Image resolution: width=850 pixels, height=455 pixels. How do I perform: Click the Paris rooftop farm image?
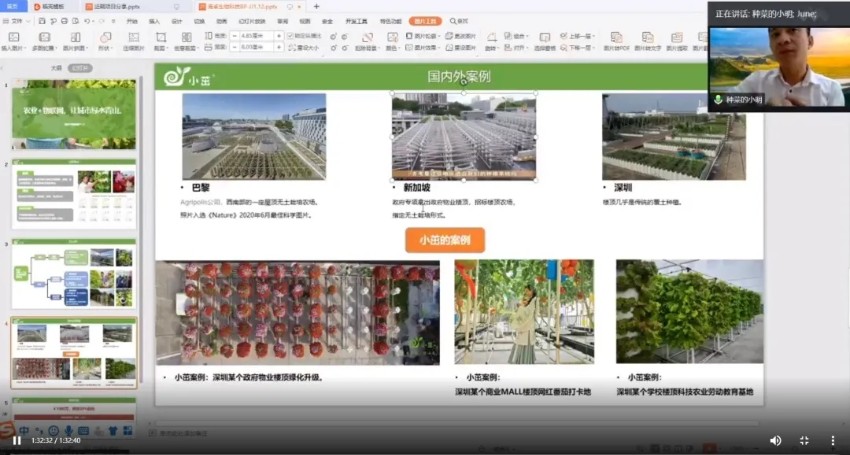254,137
